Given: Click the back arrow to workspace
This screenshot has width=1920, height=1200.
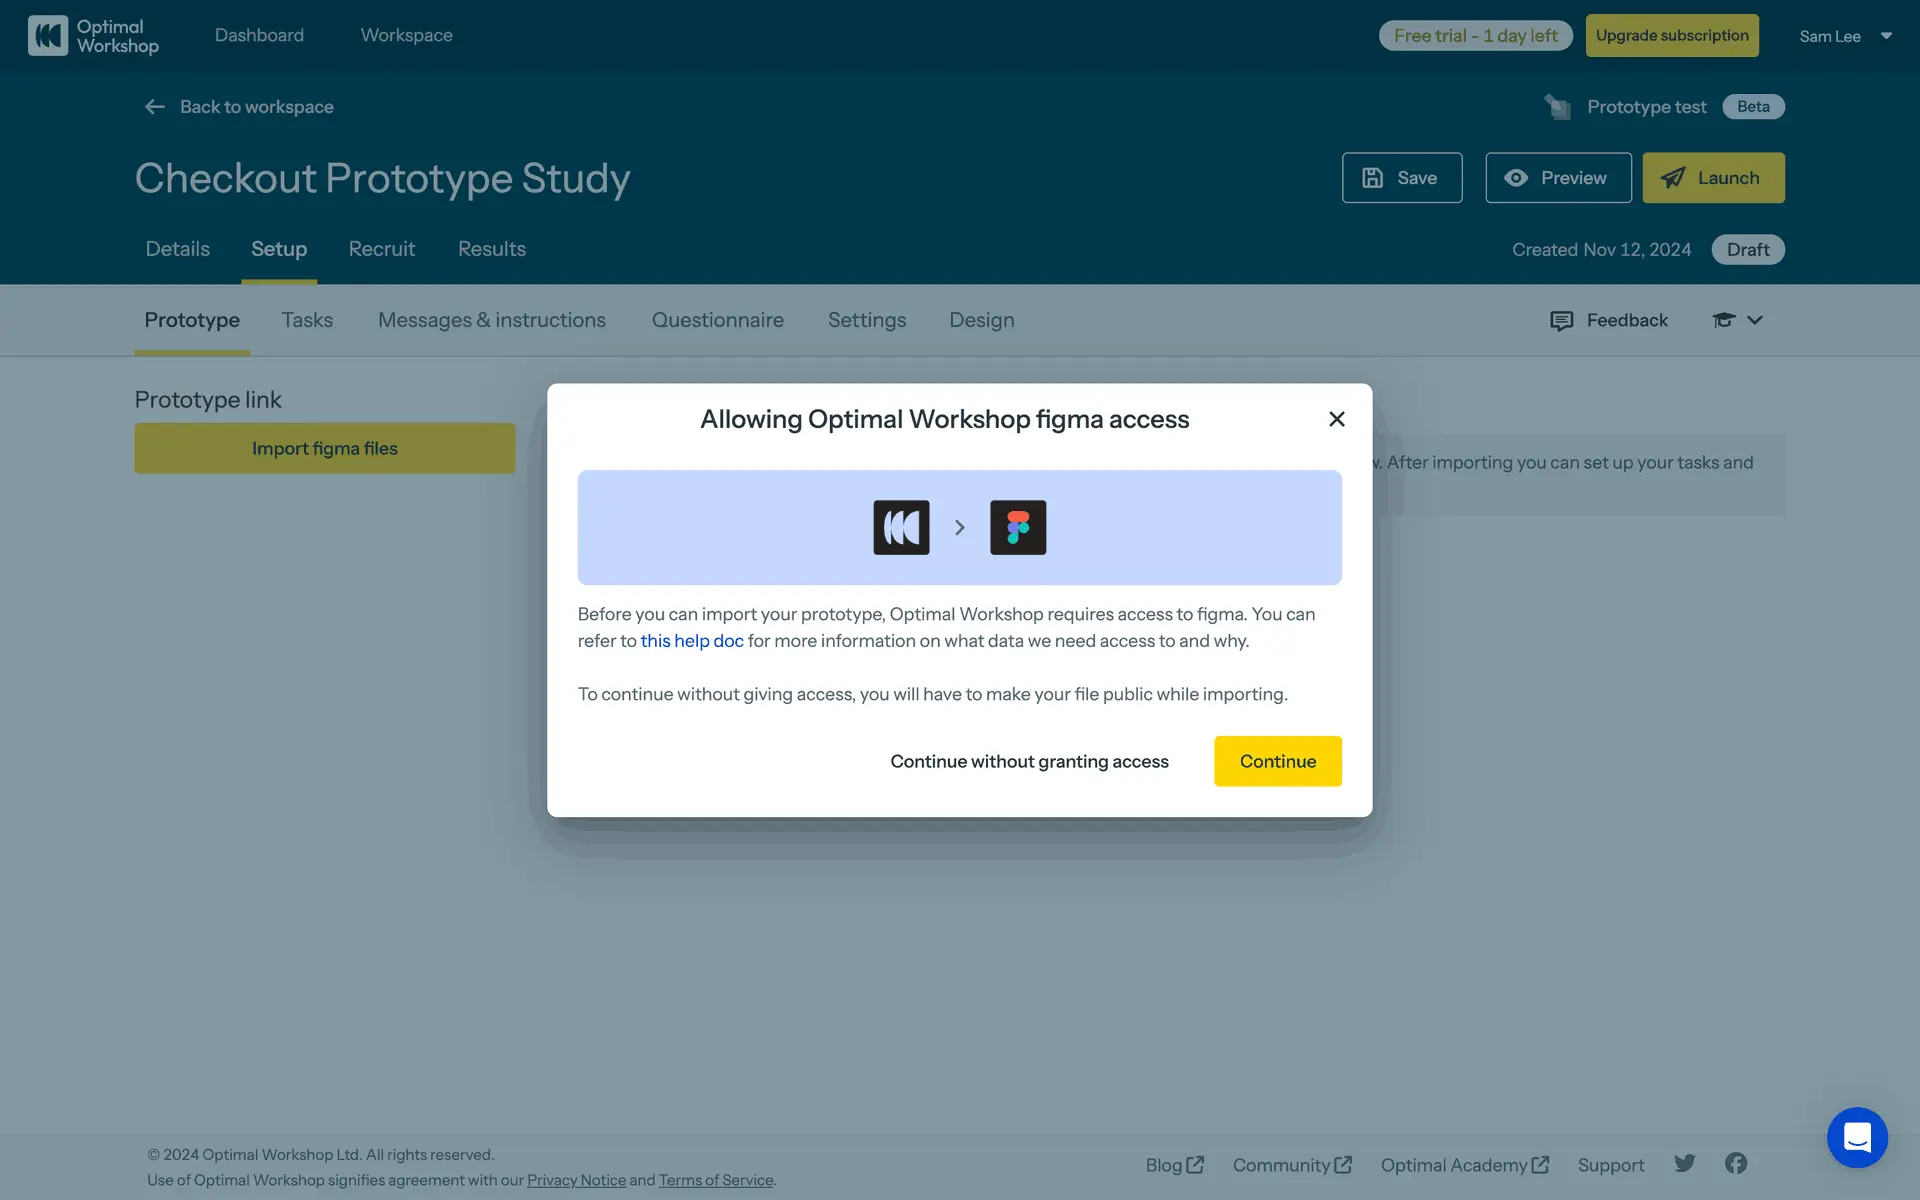Looking at the screenshot, I should (x=154, y=107).
